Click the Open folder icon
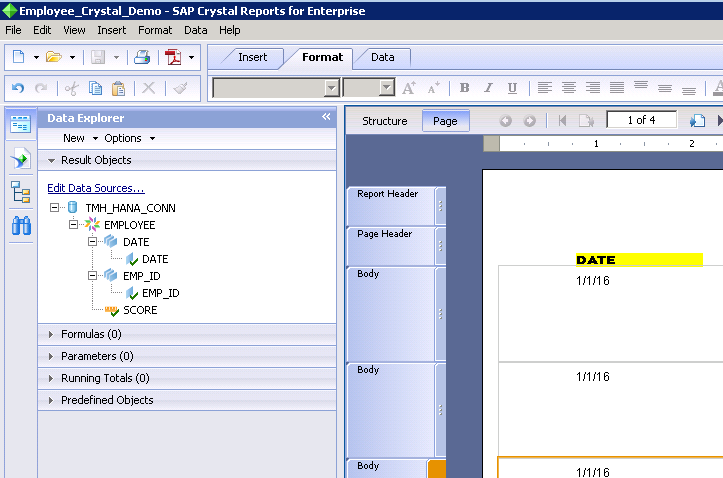 coord(53,57)
